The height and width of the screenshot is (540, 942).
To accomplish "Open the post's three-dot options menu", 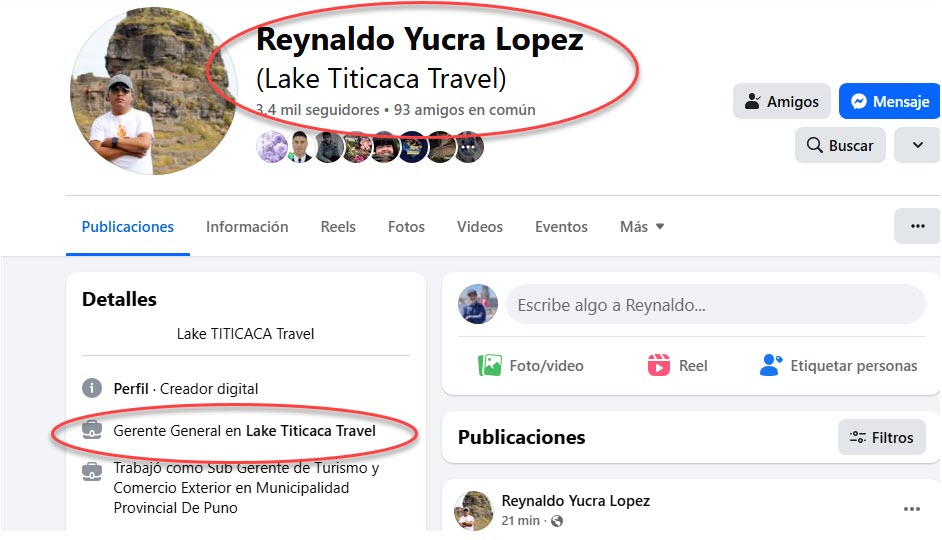I will (x=911, y=509).
